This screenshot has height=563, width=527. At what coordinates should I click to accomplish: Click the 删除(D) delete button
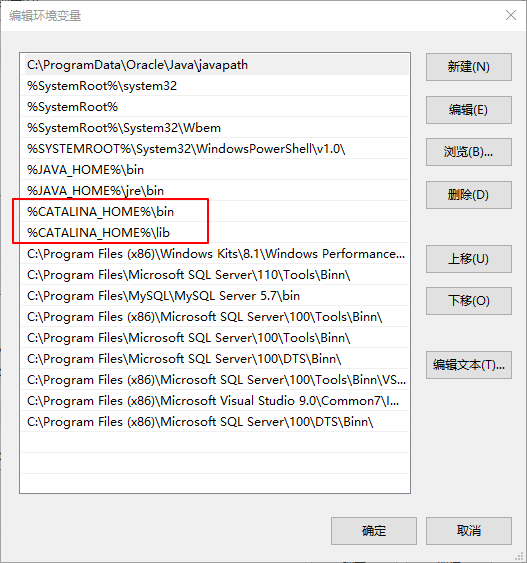coord(468,195)
